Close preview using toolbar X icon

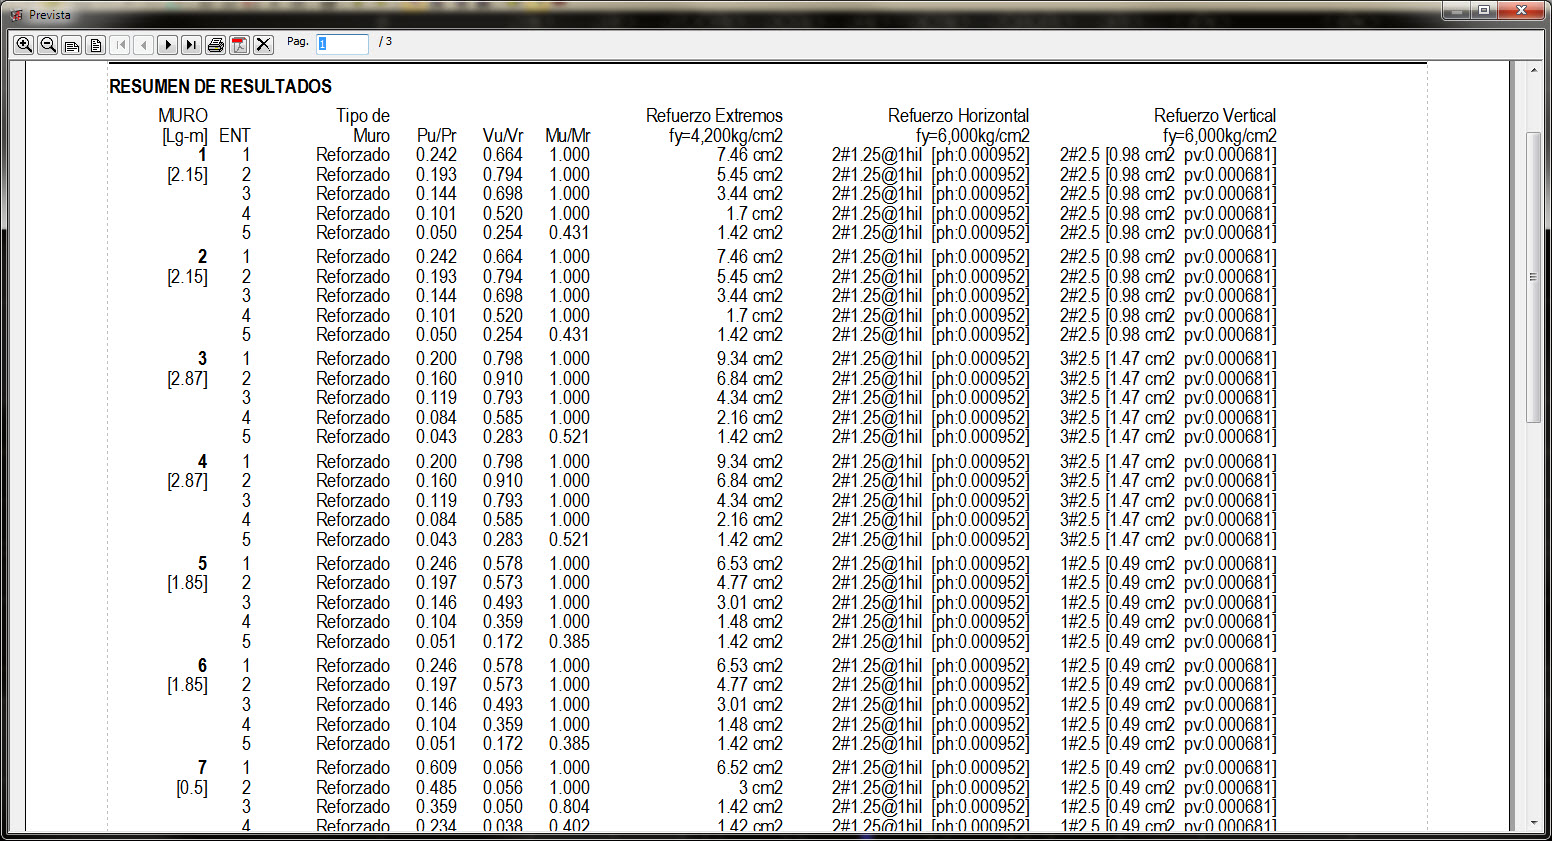tap(263, 45)
